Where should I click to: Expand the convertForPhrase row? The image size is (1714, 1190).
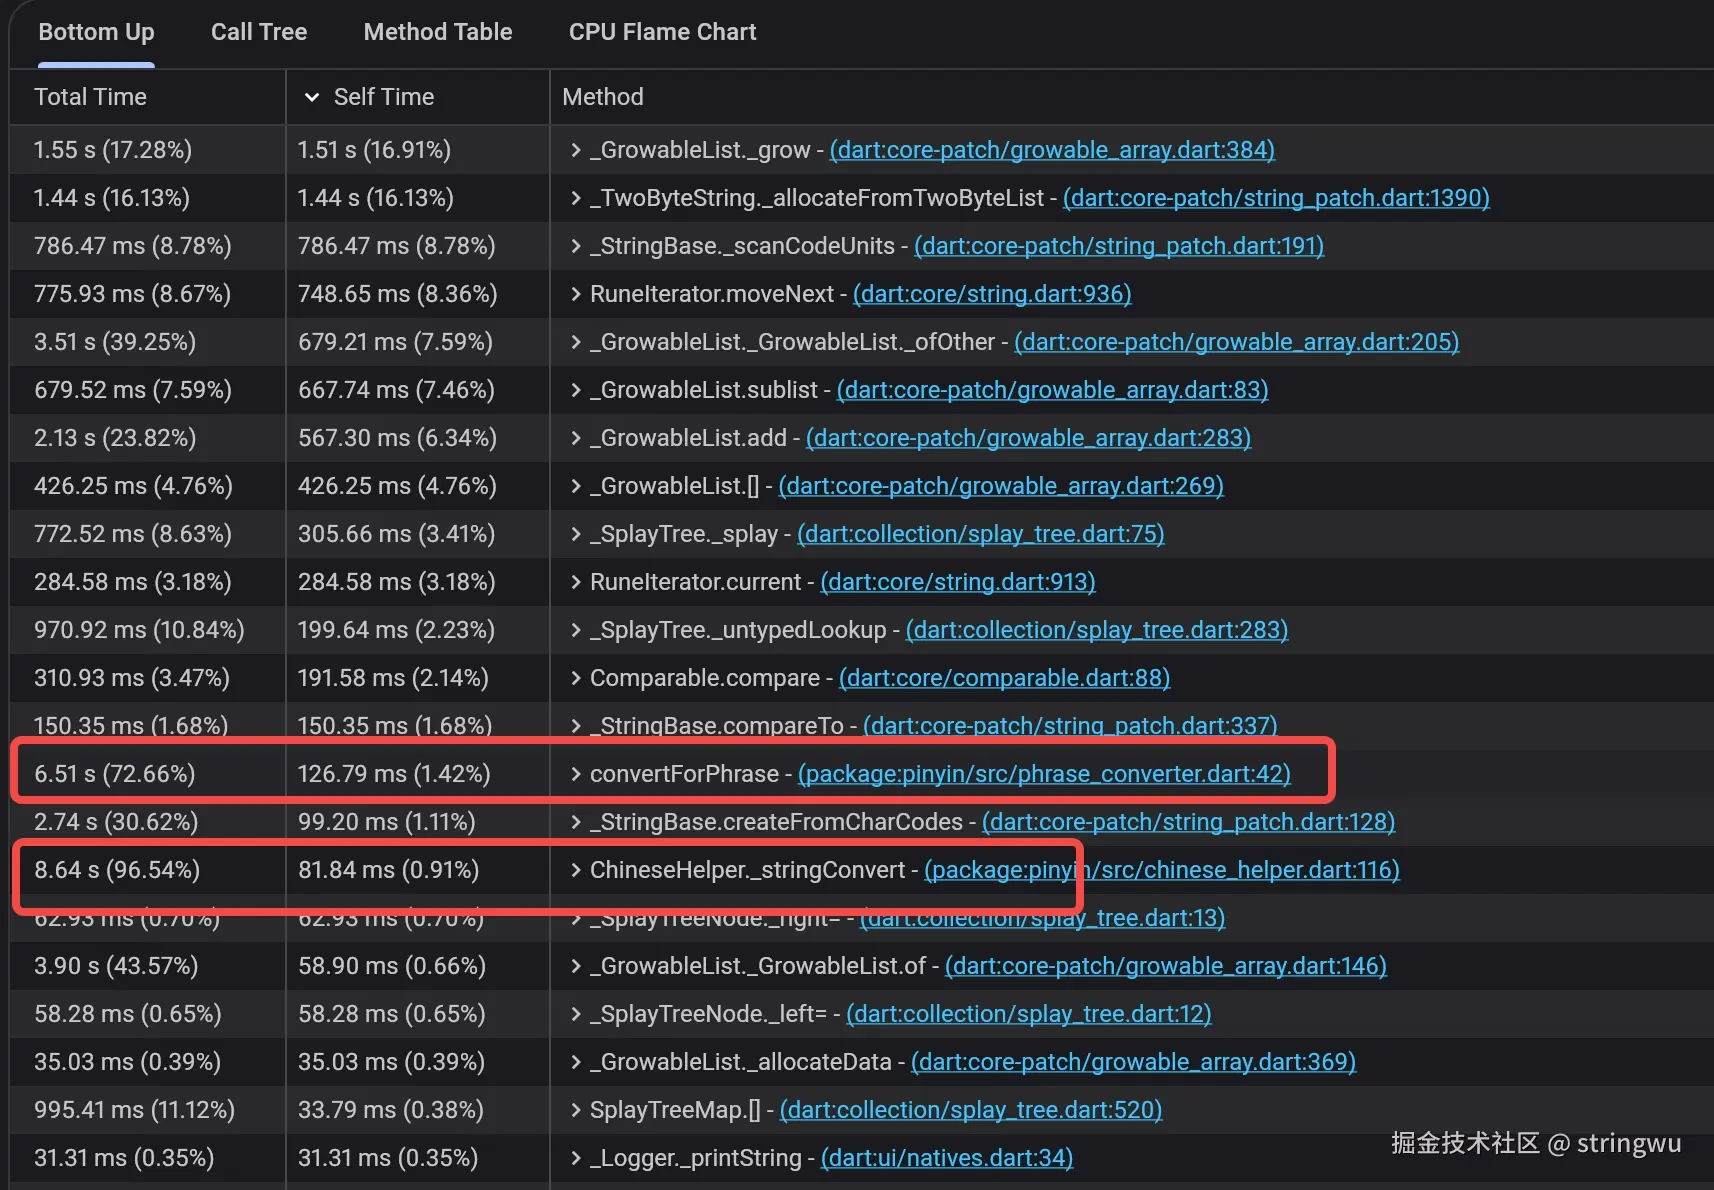coord(576,774)
